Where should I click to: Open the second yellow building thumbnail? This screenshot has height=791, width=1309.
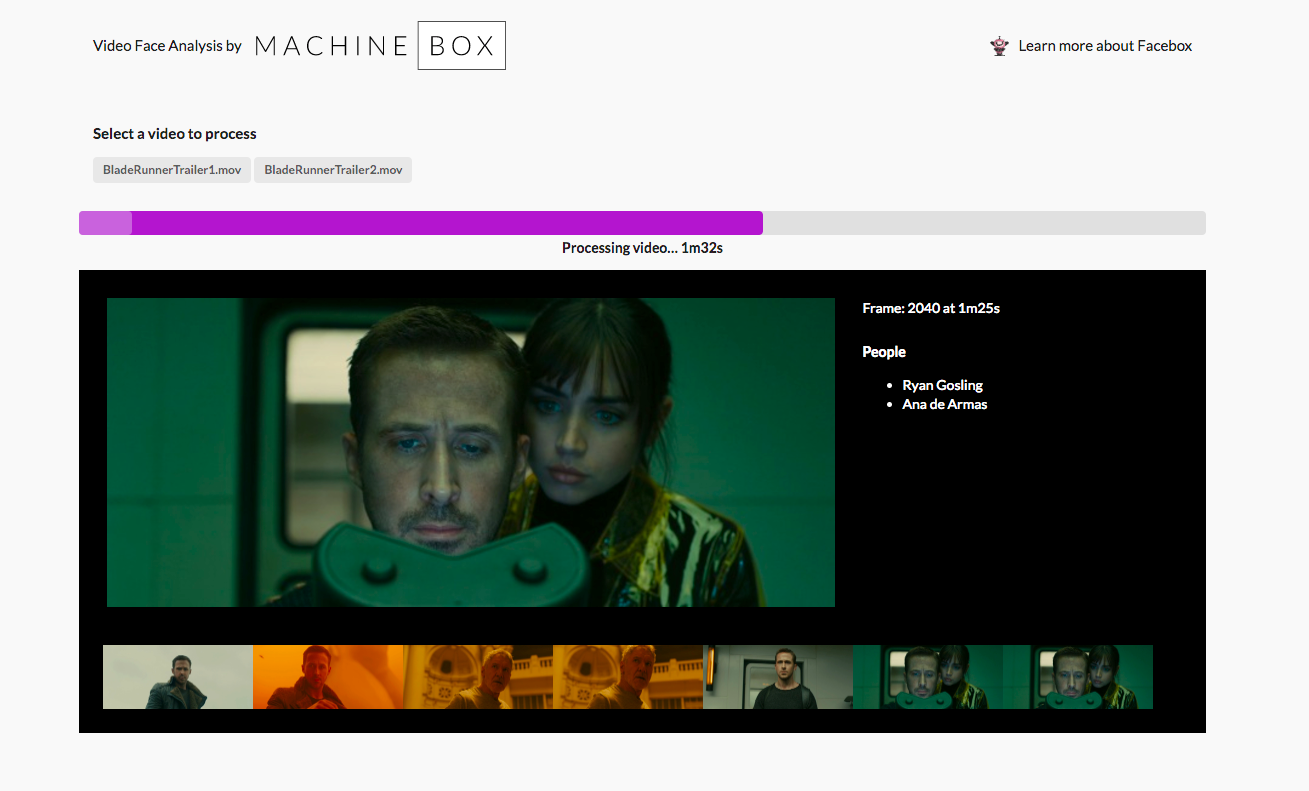click(x=628, y=677)
